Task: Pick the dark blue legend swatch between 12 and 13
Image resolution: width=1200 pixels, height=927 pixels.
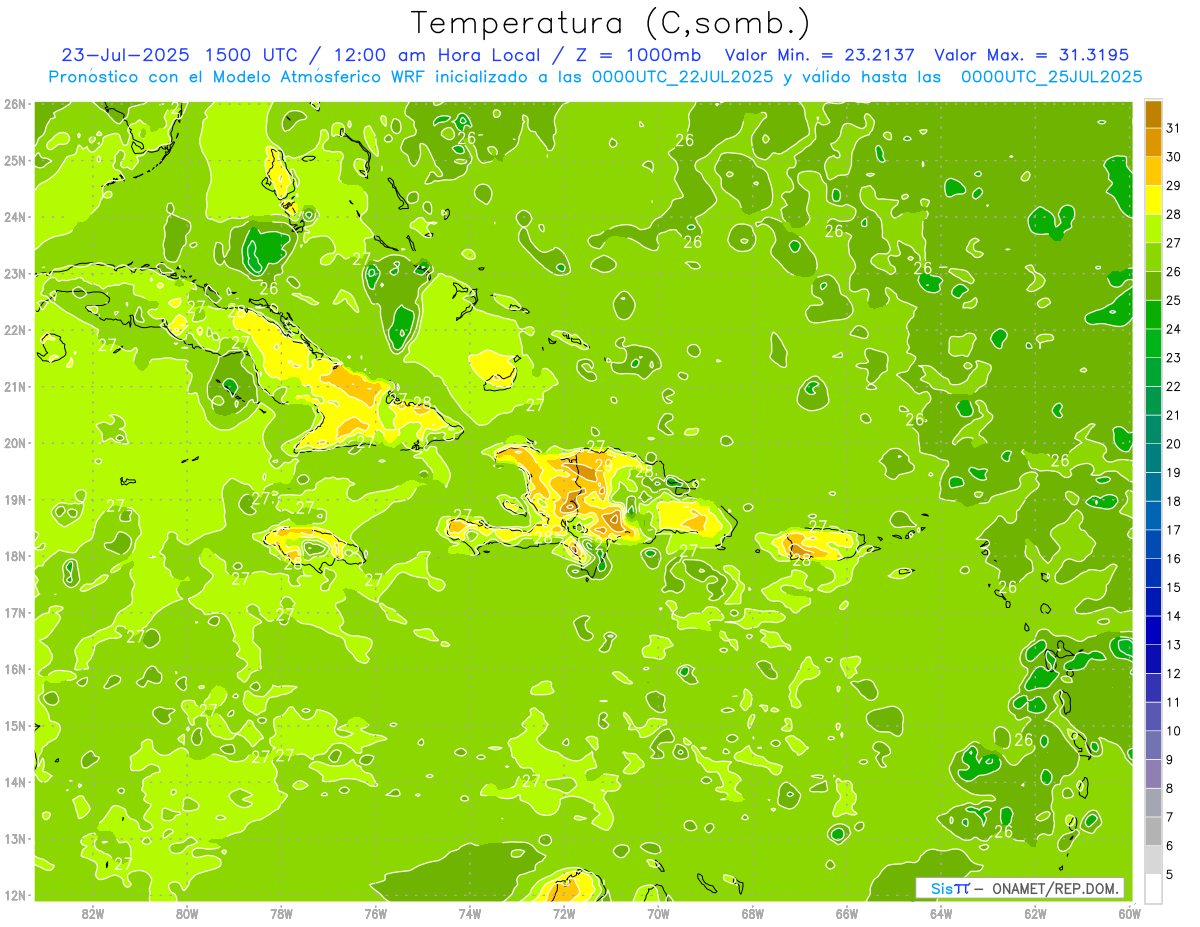Action: 1153,659
